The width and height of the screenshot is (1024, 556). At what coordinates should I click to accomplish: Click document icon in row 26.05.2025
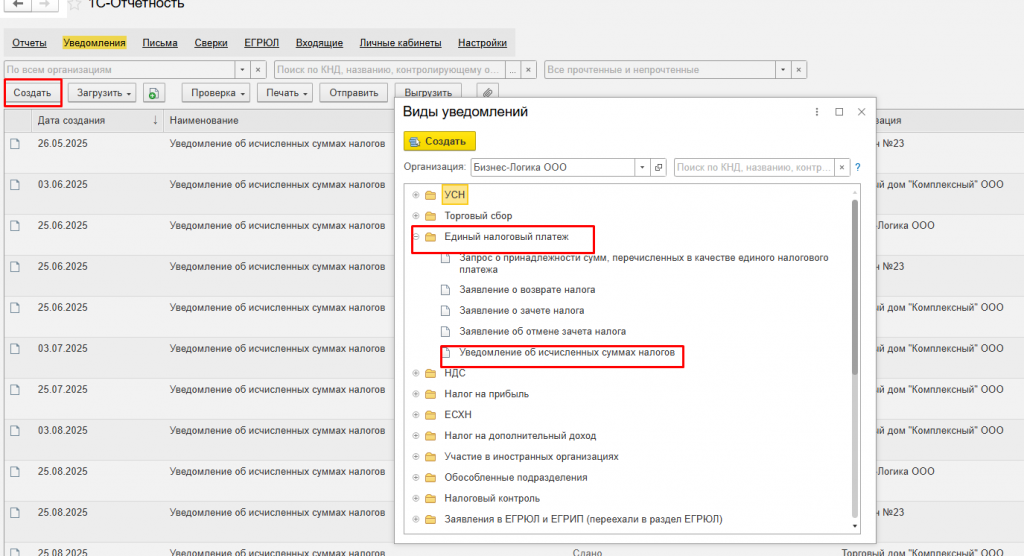[16, 144]
